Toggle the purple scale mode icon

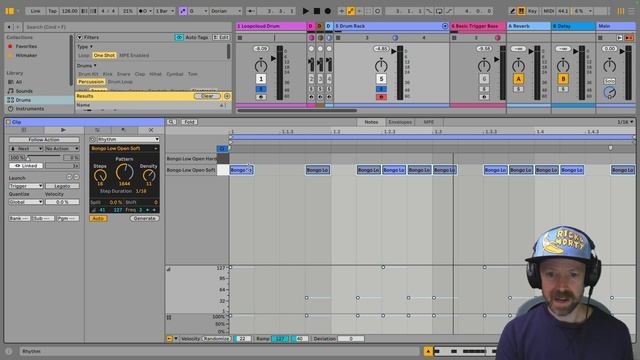(x=183, y=11)
